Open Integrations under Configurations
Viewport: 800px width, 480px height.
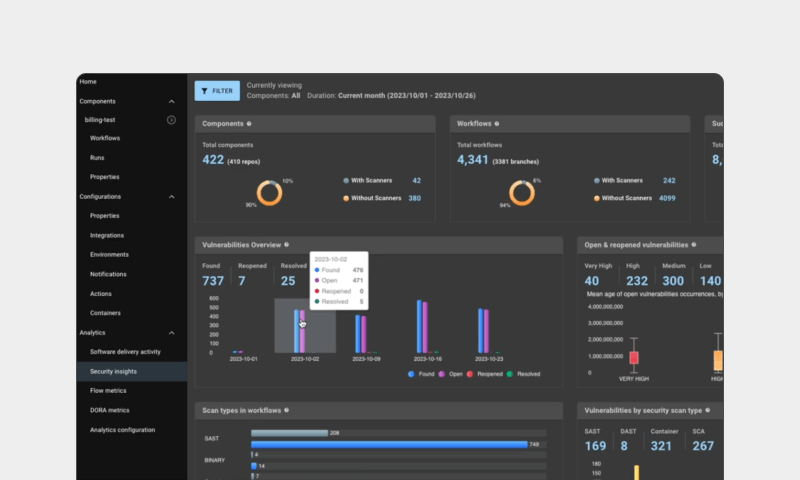coord(107,236)
